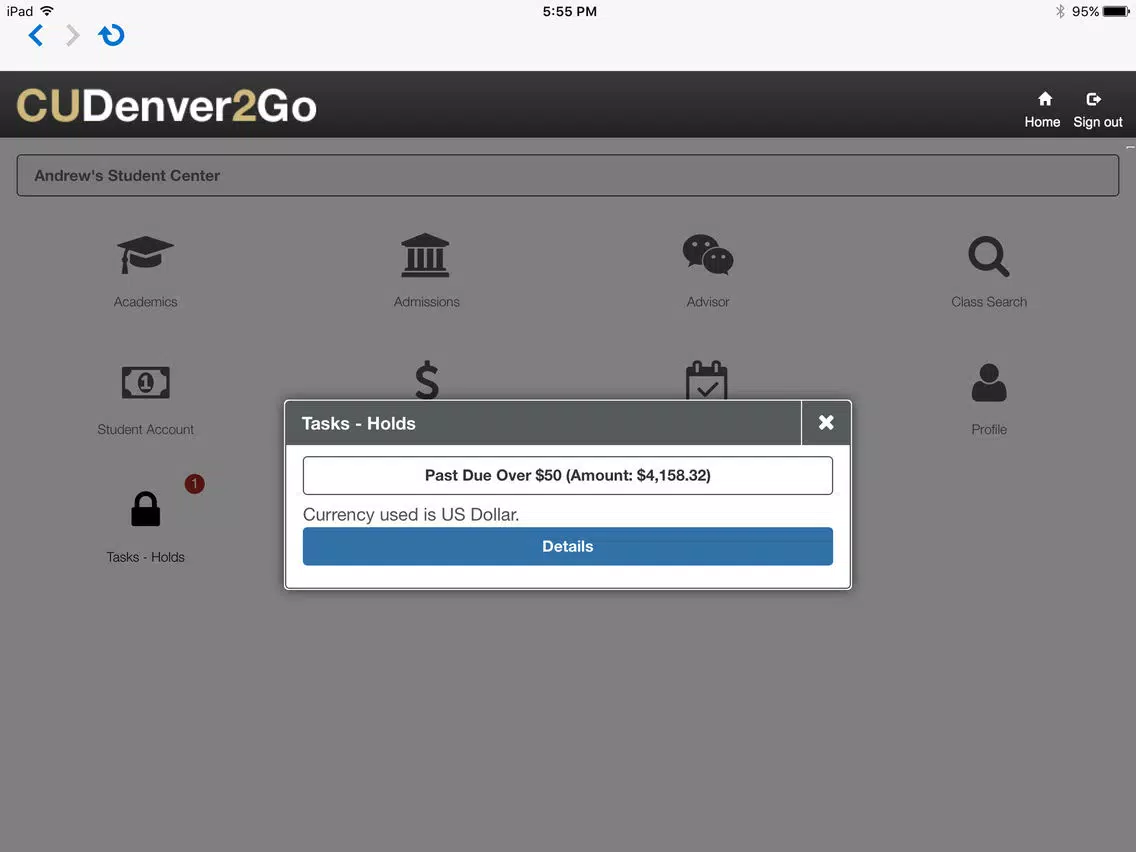Click the Student Account label
The width and height of the screenshot is (1136, 852).
pos(146,430)
